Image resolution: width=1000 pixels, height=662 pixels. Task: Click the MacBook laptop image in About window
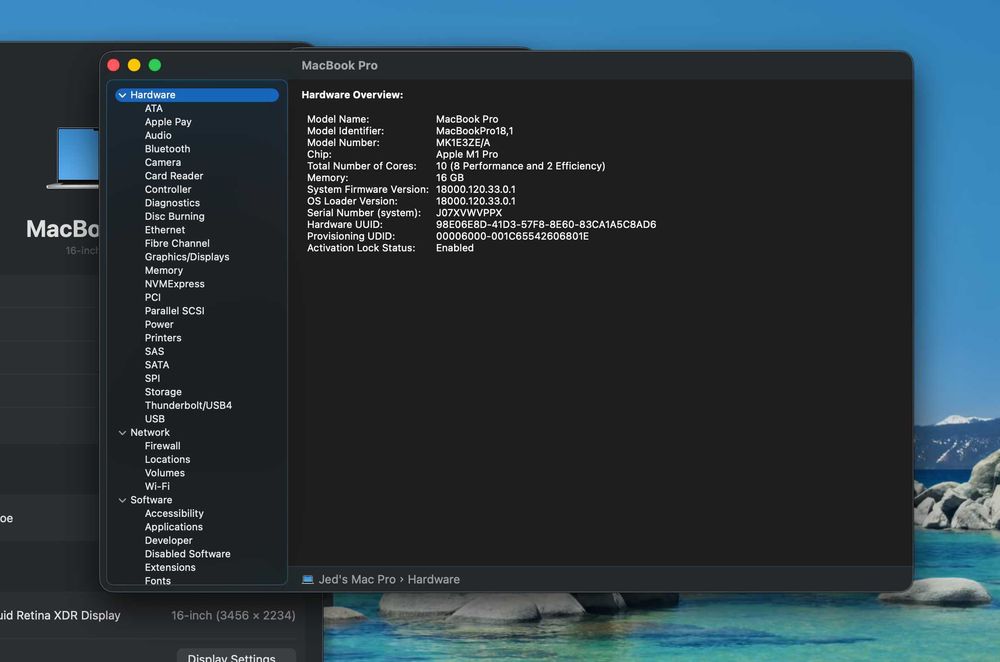(73, 158)
